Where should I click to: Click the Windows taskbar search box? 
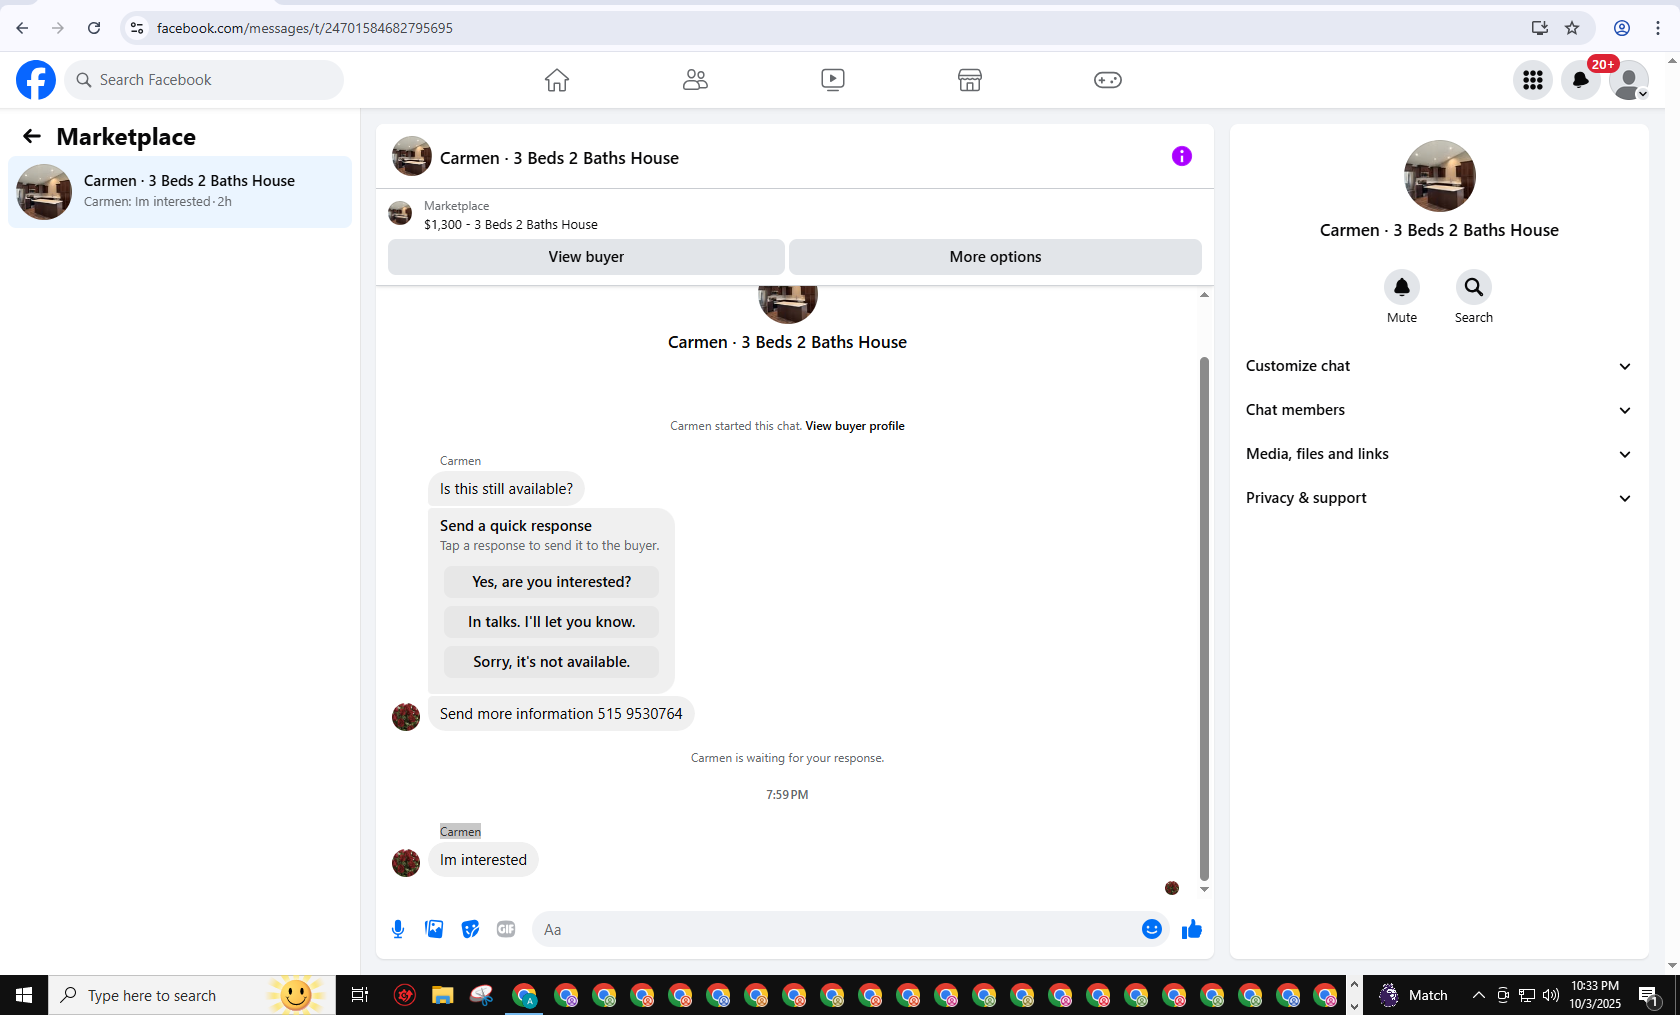[x=192, y=995]
